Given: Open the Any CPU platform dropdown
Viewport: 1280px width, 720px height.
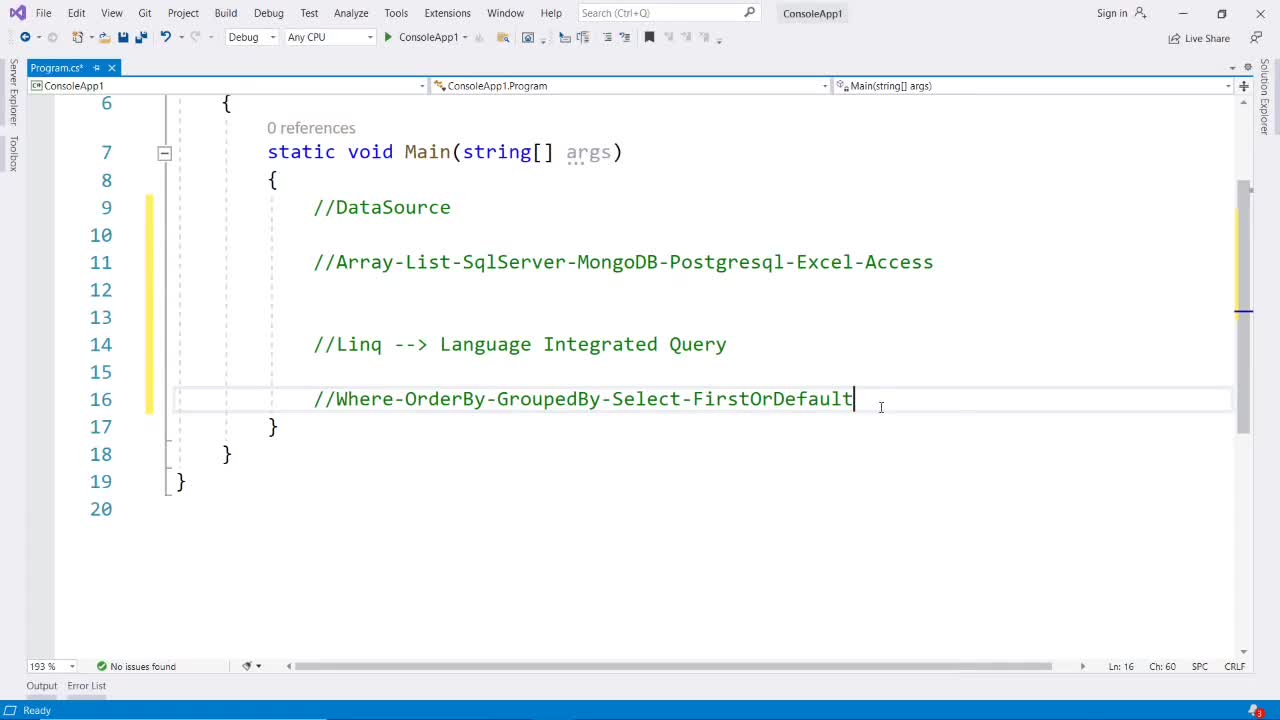Looking at the screenshot, I should (x=329, y=37).
